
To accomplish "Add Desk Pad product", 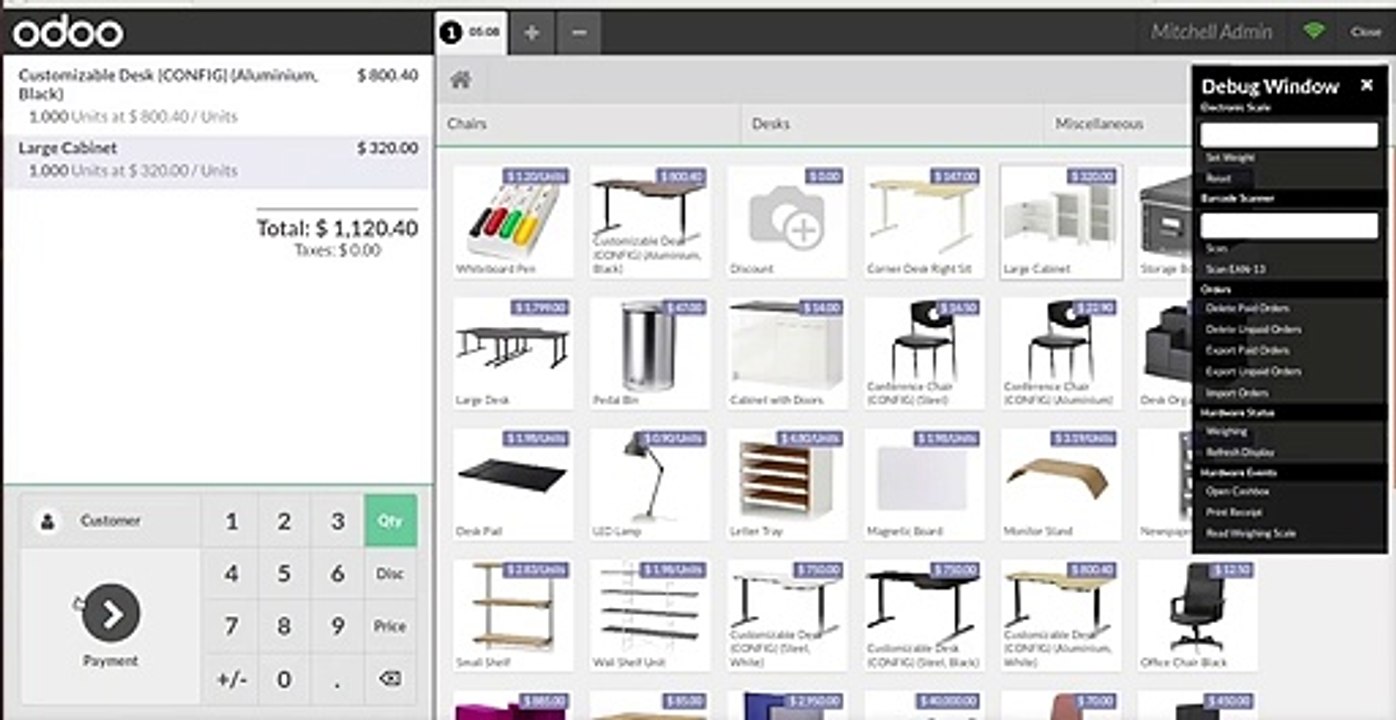I will (x=513, y=485).
